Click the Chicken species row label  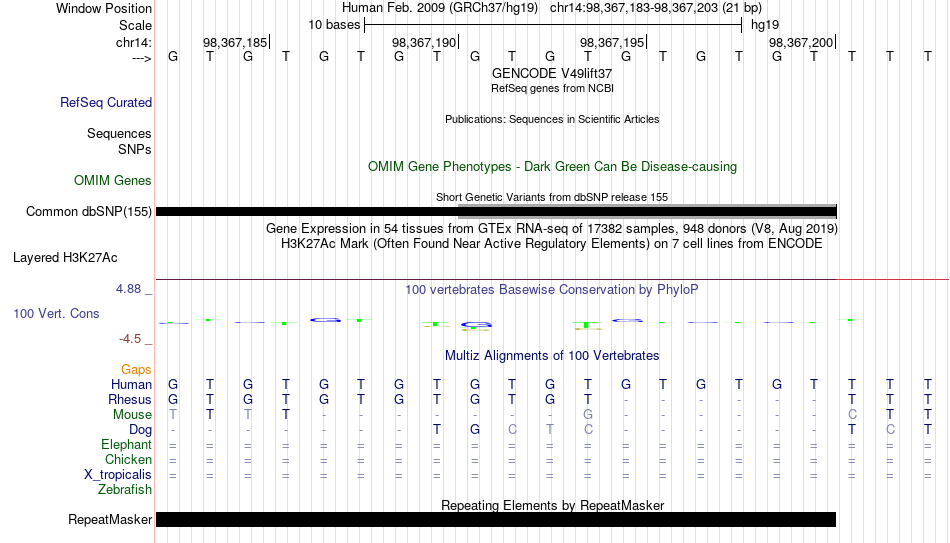128,459
